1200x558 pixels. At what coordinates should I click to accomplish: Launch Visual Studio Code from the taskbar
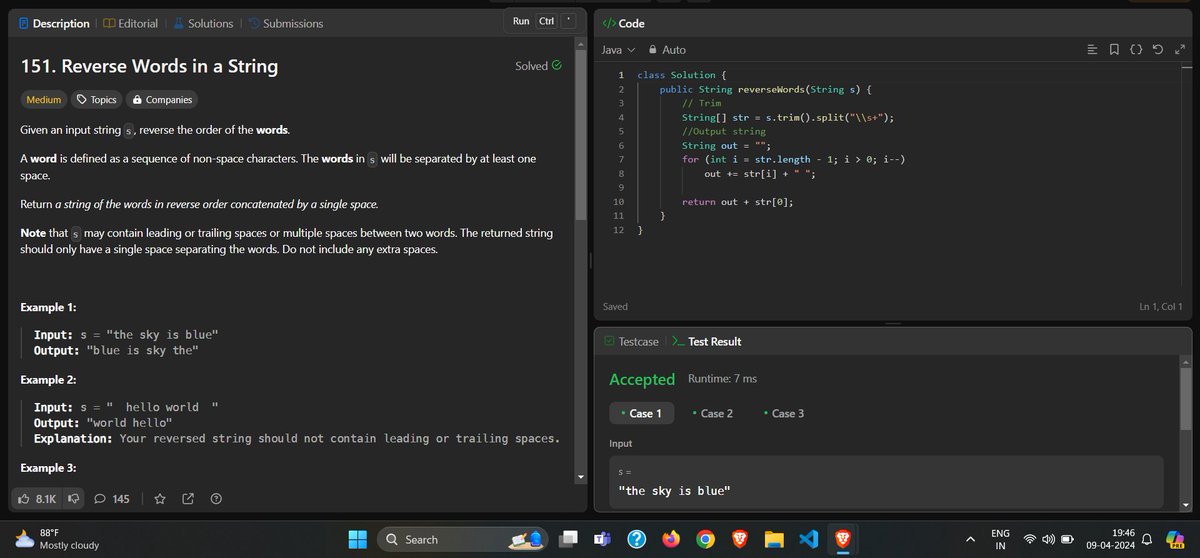[808, 539]
